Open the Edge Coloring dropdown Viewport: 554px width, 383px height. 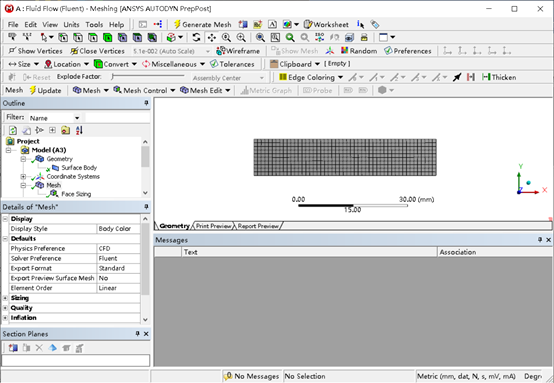click(x=340, y=77)
